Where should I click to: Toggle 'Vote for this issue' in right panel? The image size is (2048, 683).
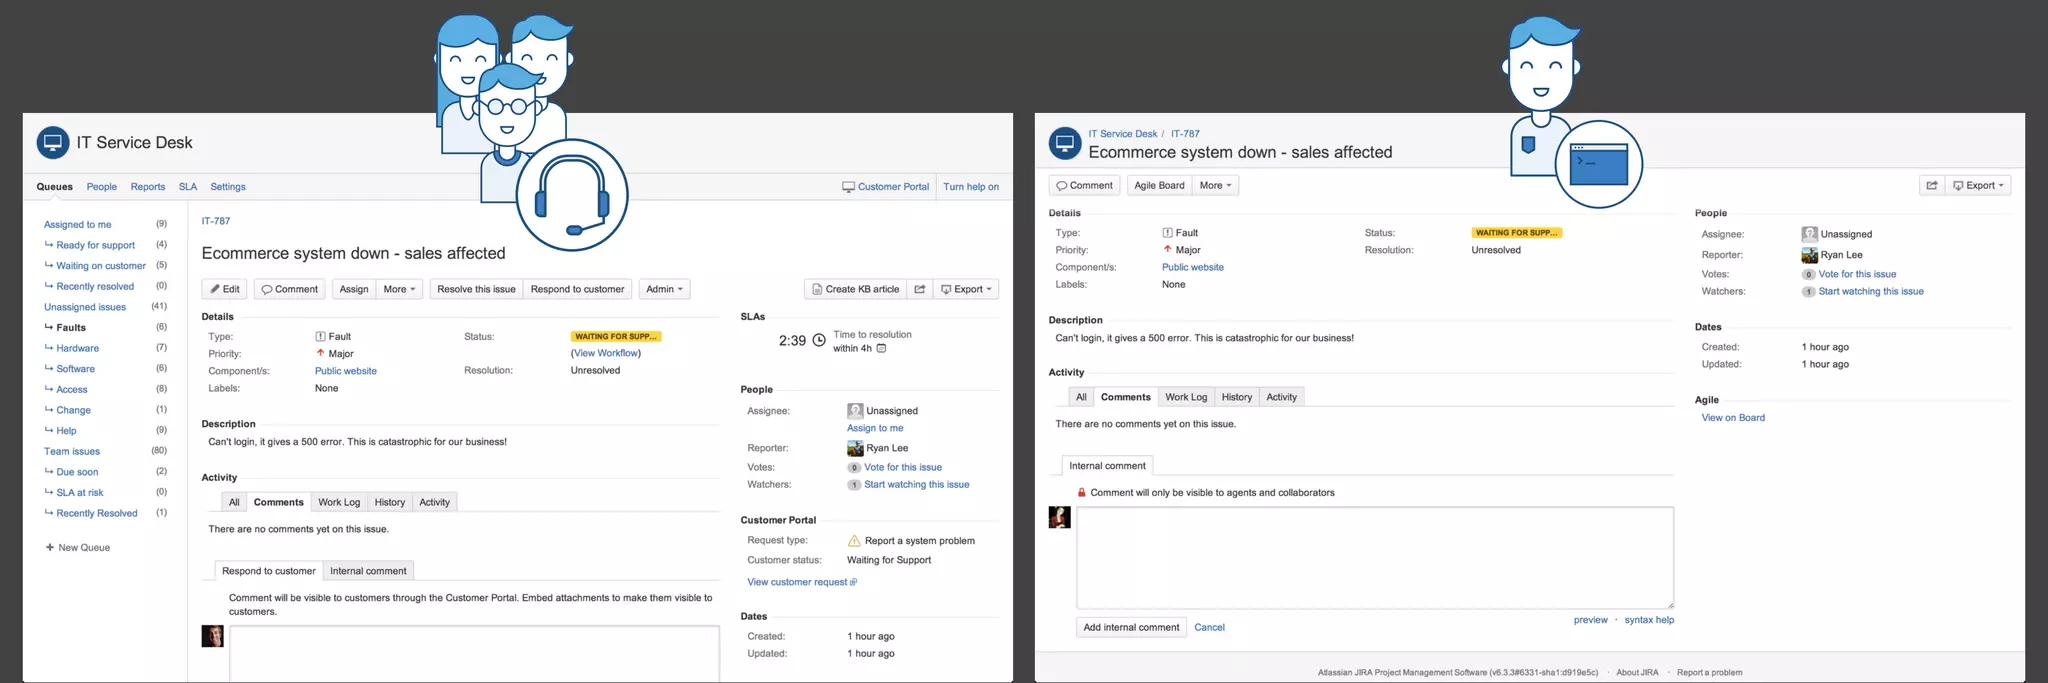[x=1856, y=274]
